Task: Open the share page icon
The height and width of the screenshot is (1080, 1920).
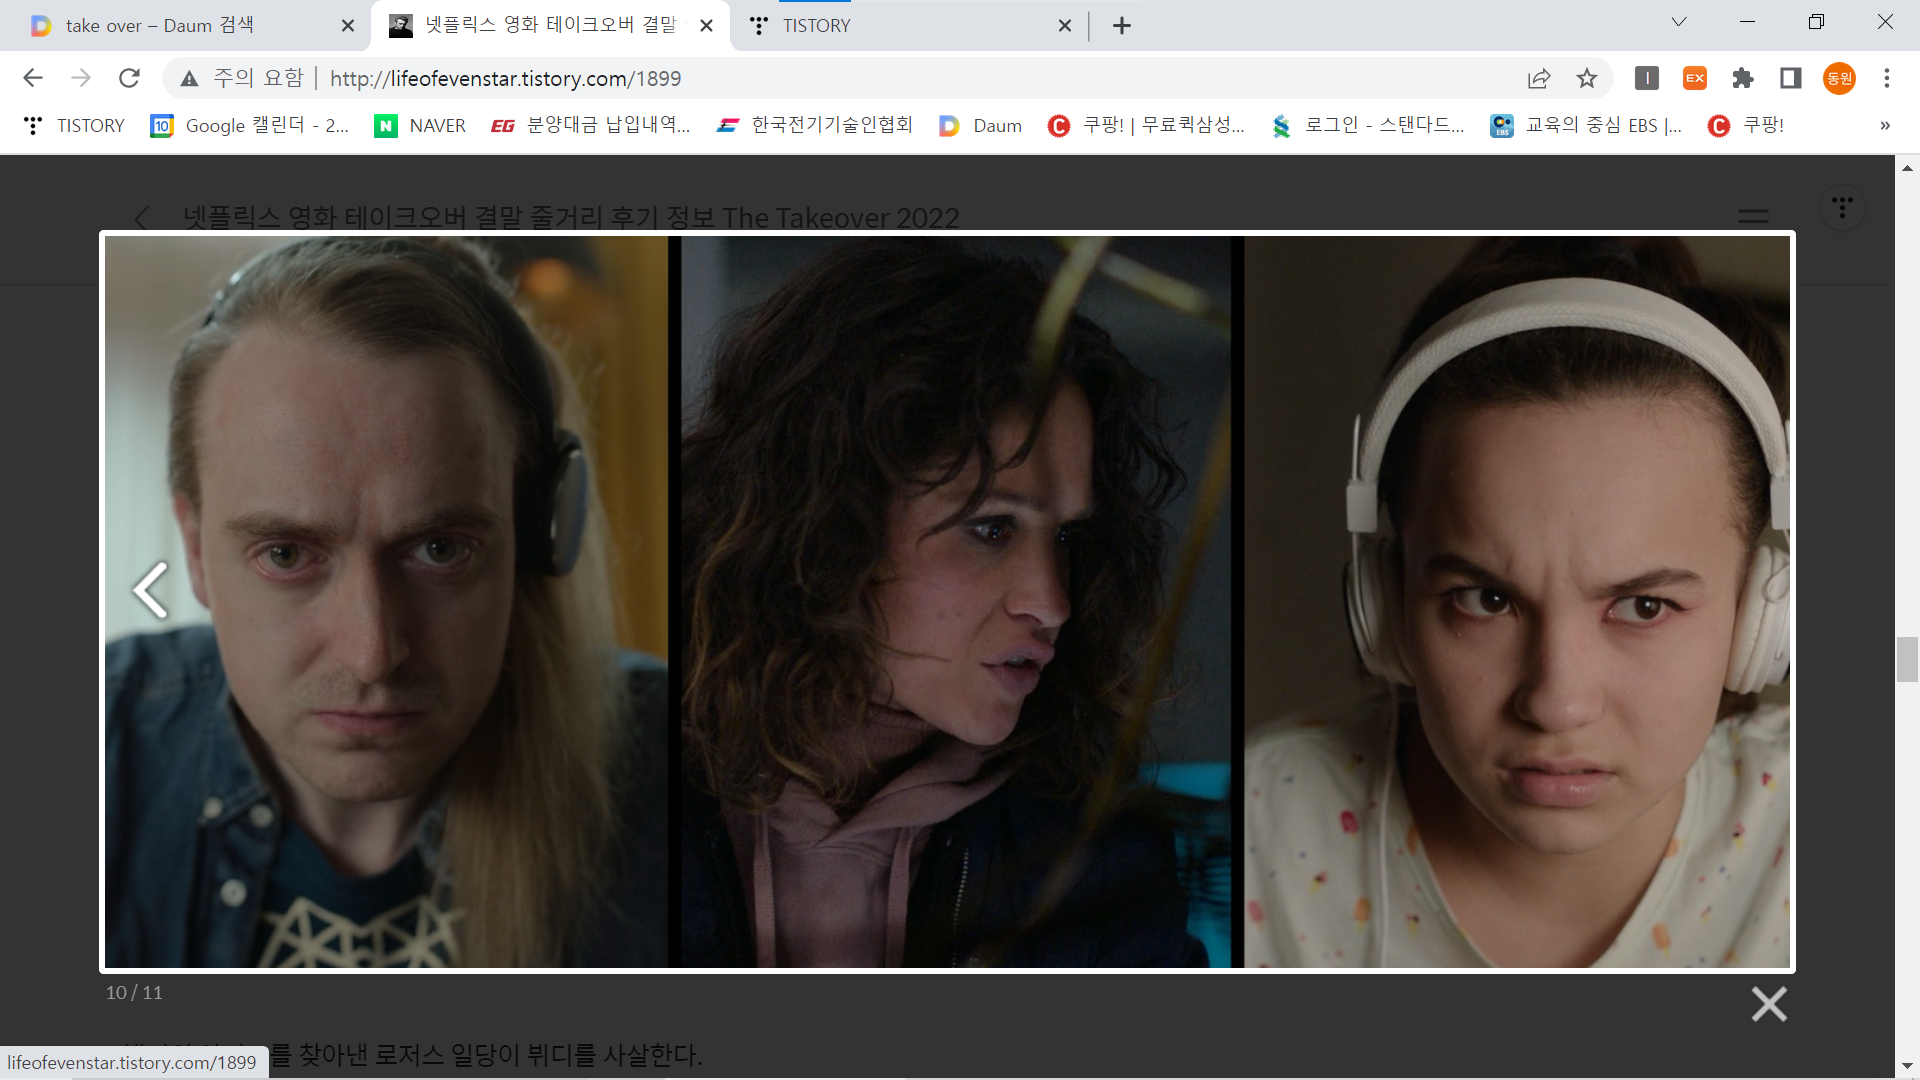Action: tap(1539, 78)
